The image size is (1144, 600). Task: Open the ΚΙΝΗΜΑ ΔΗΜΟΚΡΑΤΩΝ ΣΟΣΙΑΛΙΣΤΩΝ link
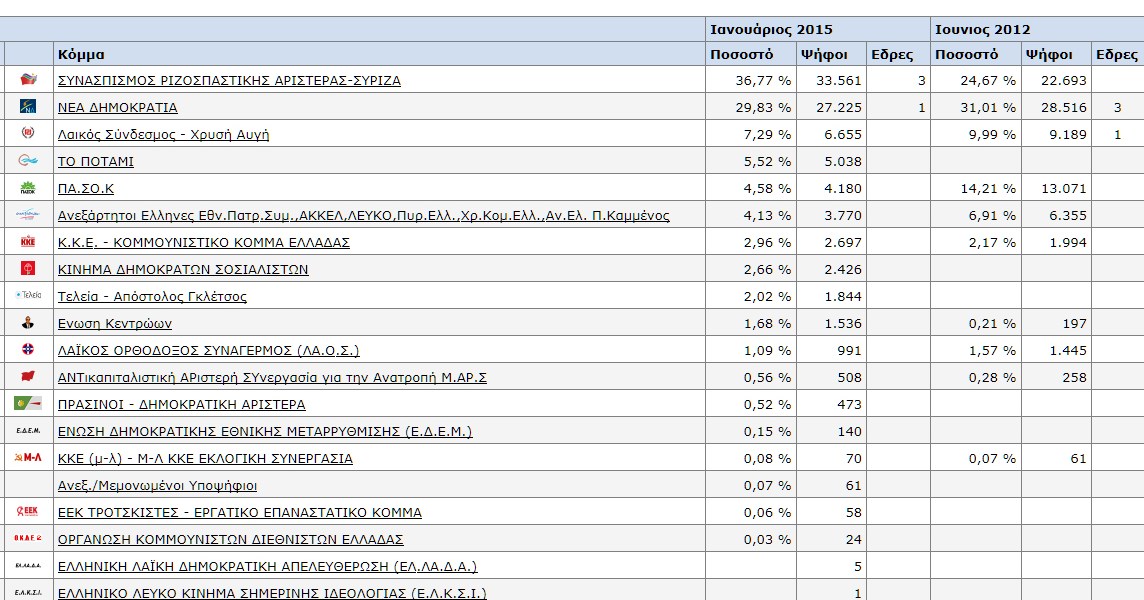tap(183, 269)
